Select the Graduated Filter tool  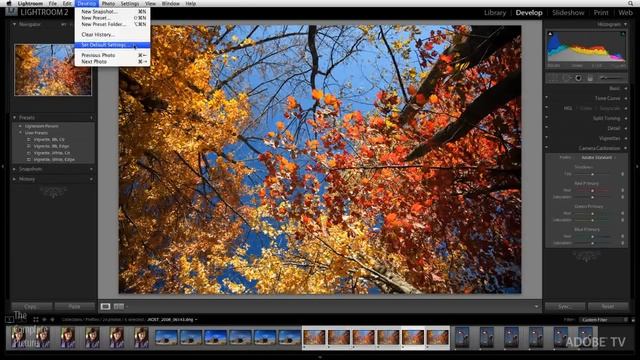[x=590, y=78]
